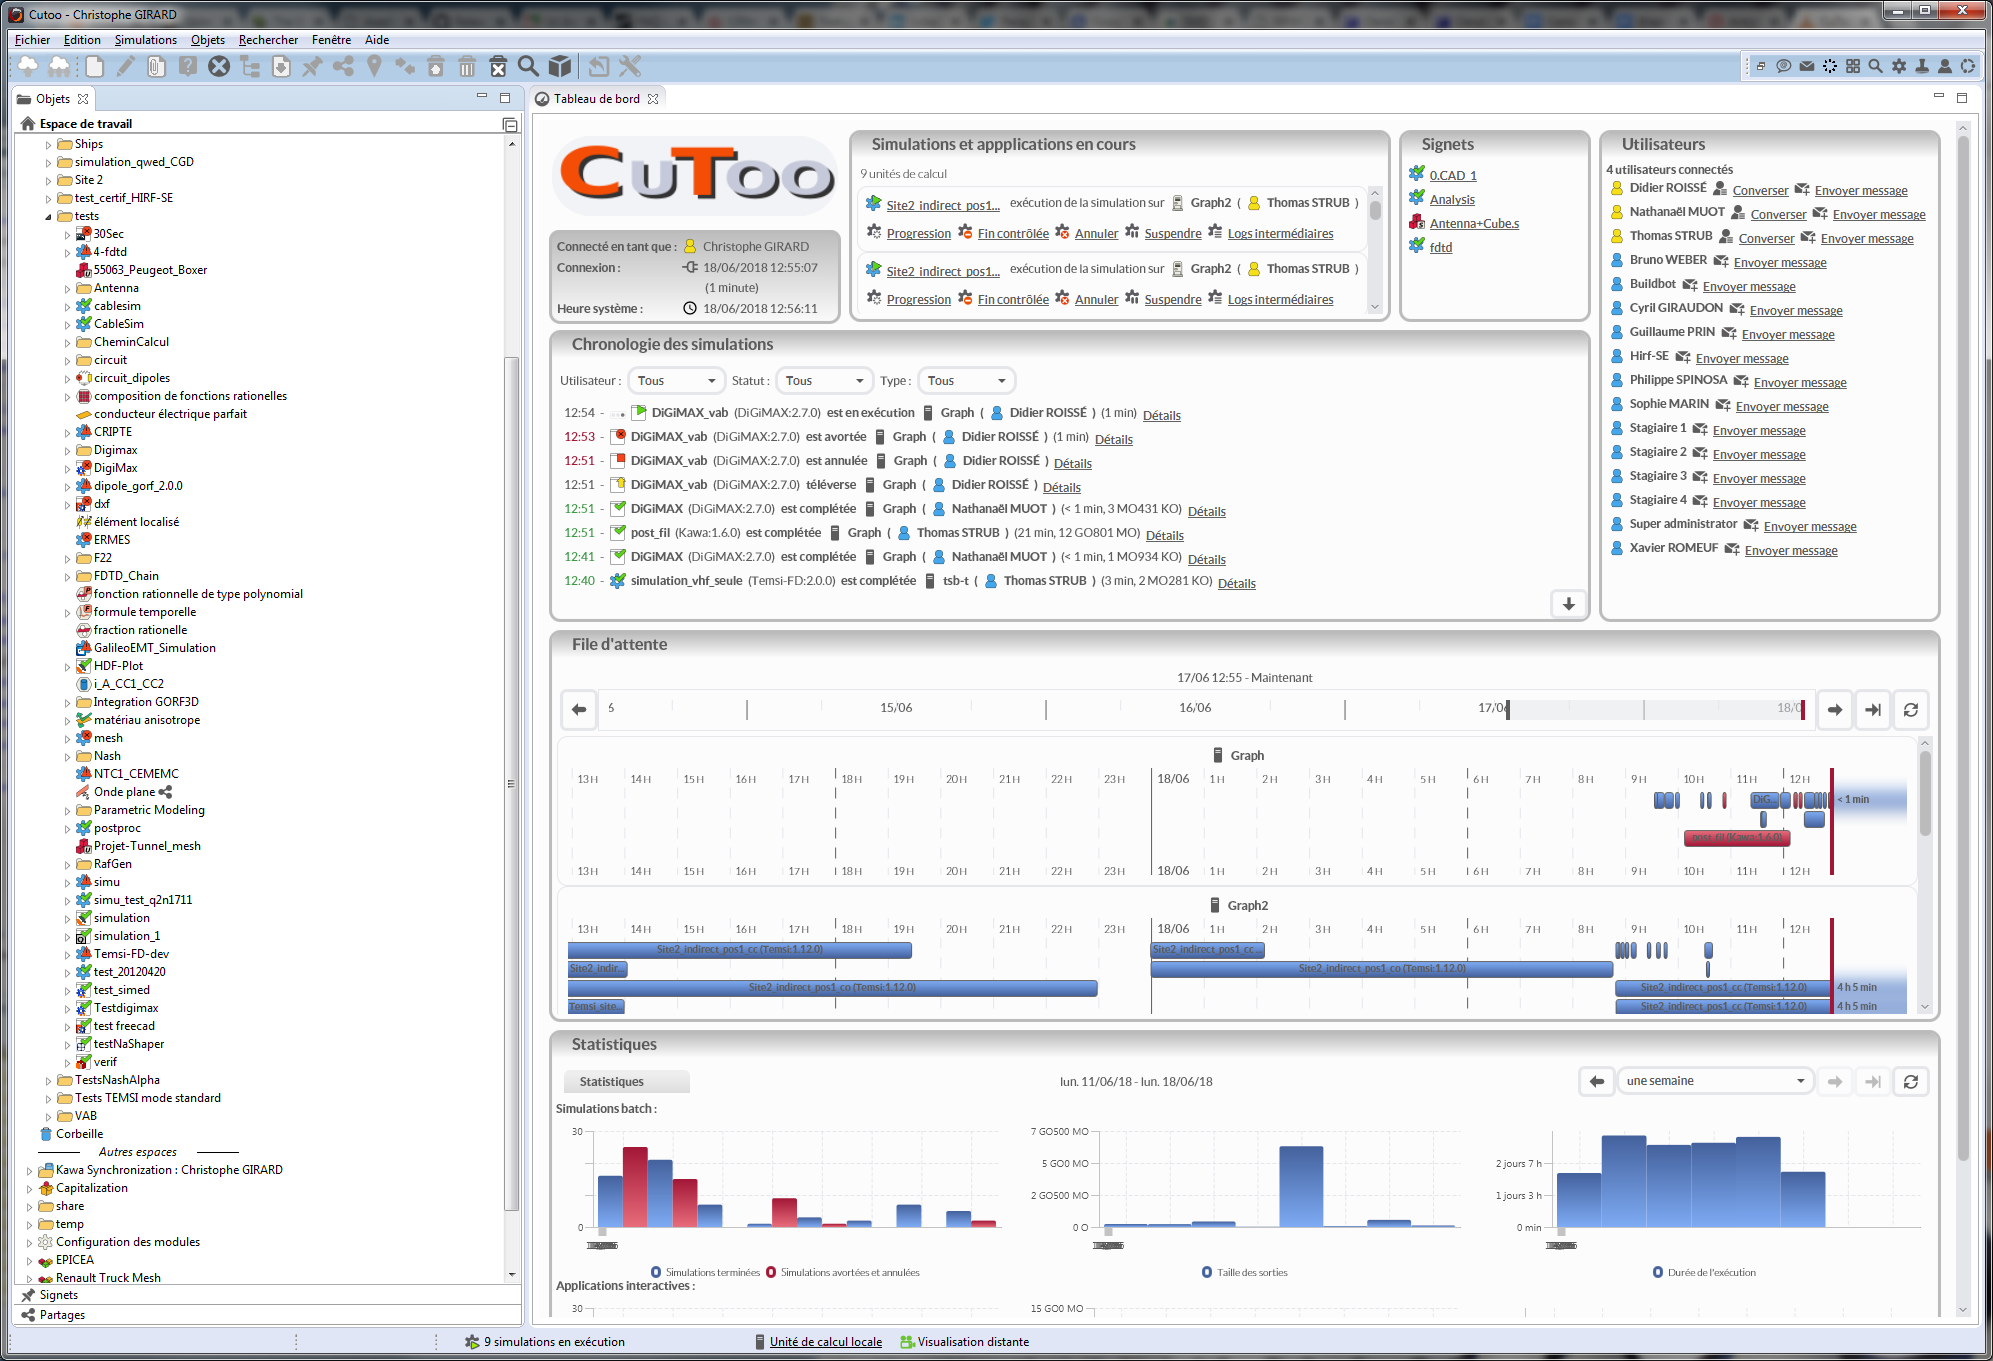Click the user profile icon in right toolbar
The image size is (1993, 1361).
pyautogui.click(x=1945, y=66)
